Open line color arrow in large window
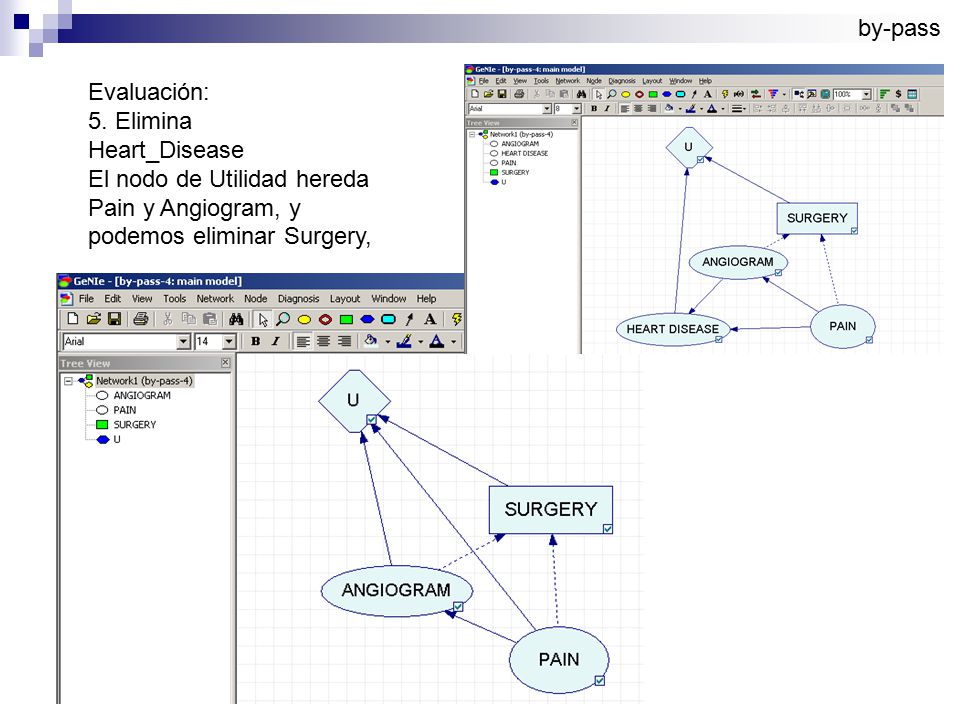The height and width of the screenshot is (720, 960). [x=421, y=342]
